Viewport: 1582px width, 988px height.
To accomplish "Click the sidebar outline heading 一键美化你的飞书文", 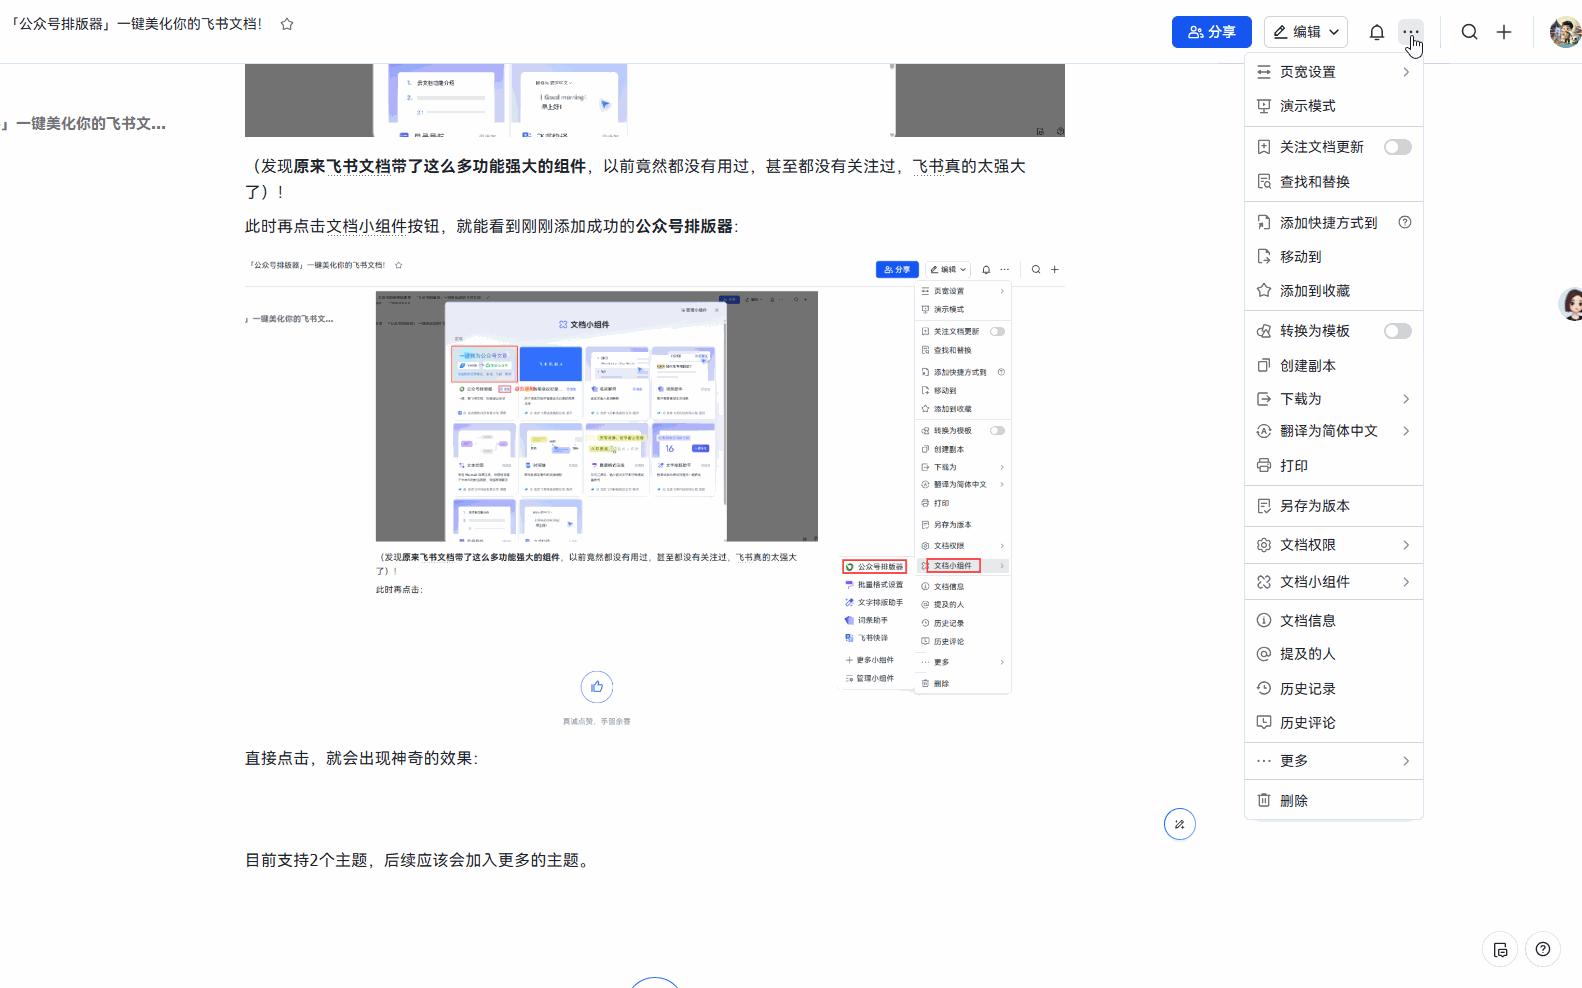I will tap(85, 124).
